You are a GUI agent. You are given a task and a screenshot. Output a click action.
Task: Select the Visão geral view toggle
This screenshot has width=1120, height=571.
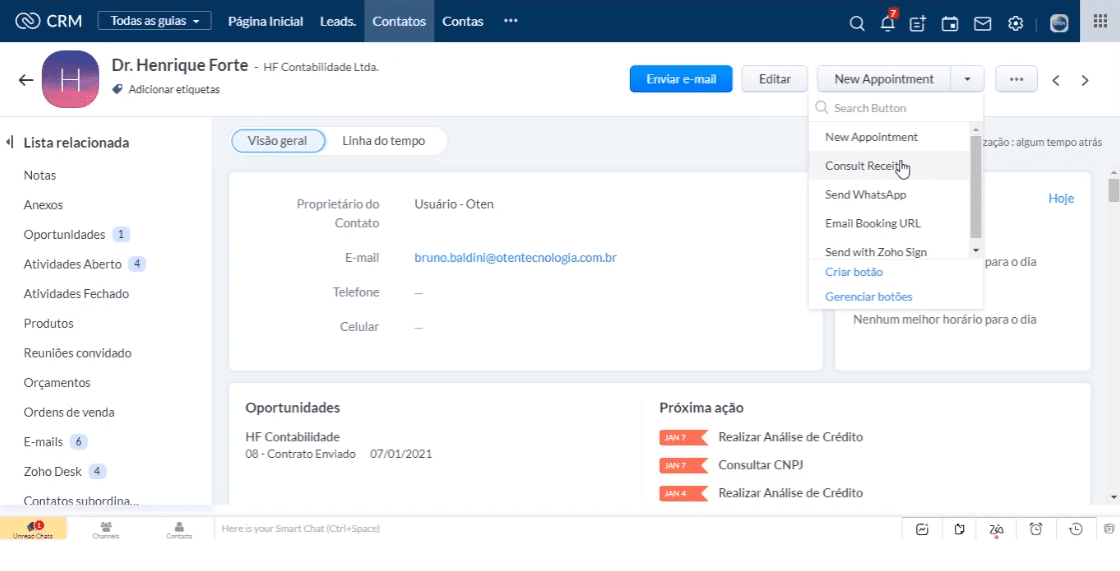point(278,141)
